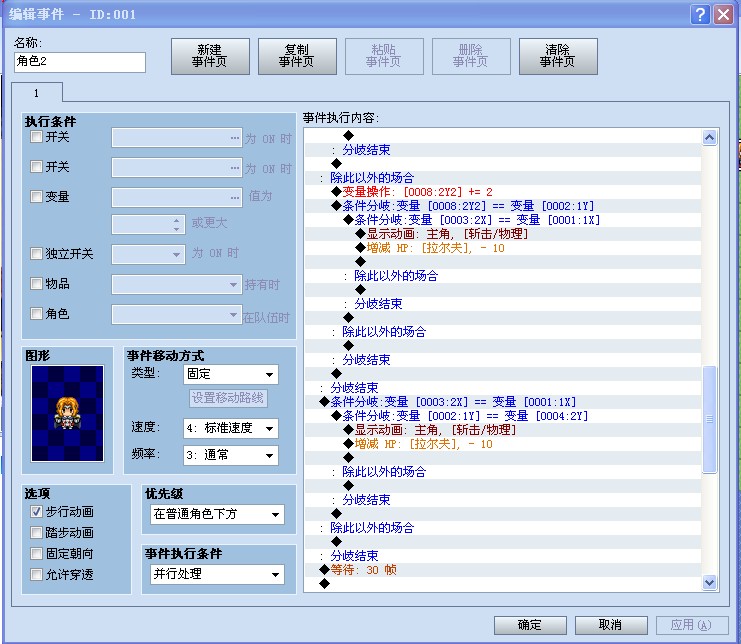
Task: Open the 优先级 priority dropdown
Action: click(217, 514)
